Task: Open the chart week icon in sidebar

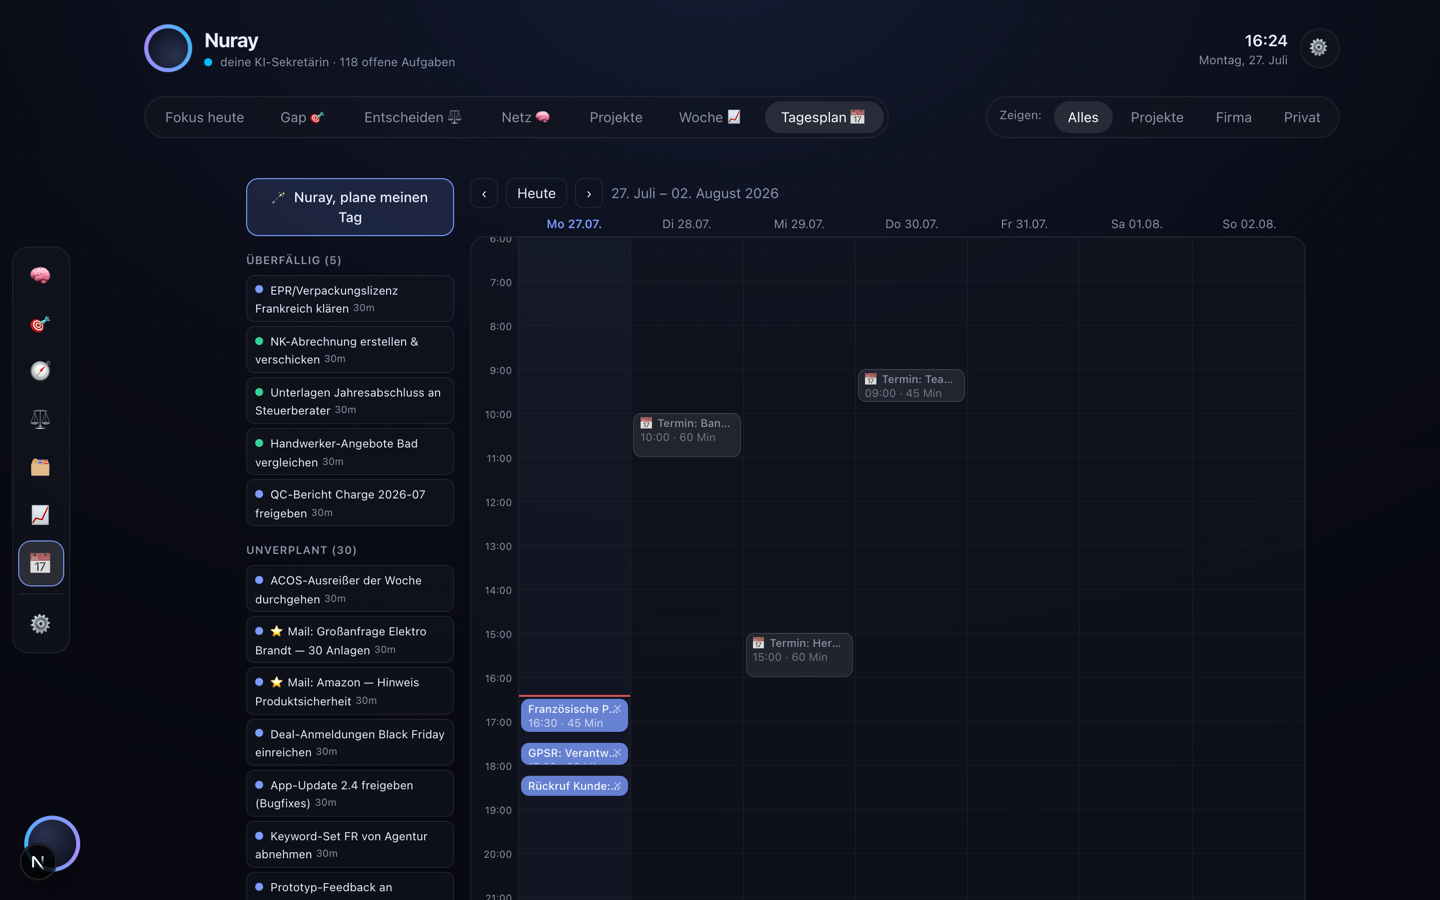Action: point(40,515)
